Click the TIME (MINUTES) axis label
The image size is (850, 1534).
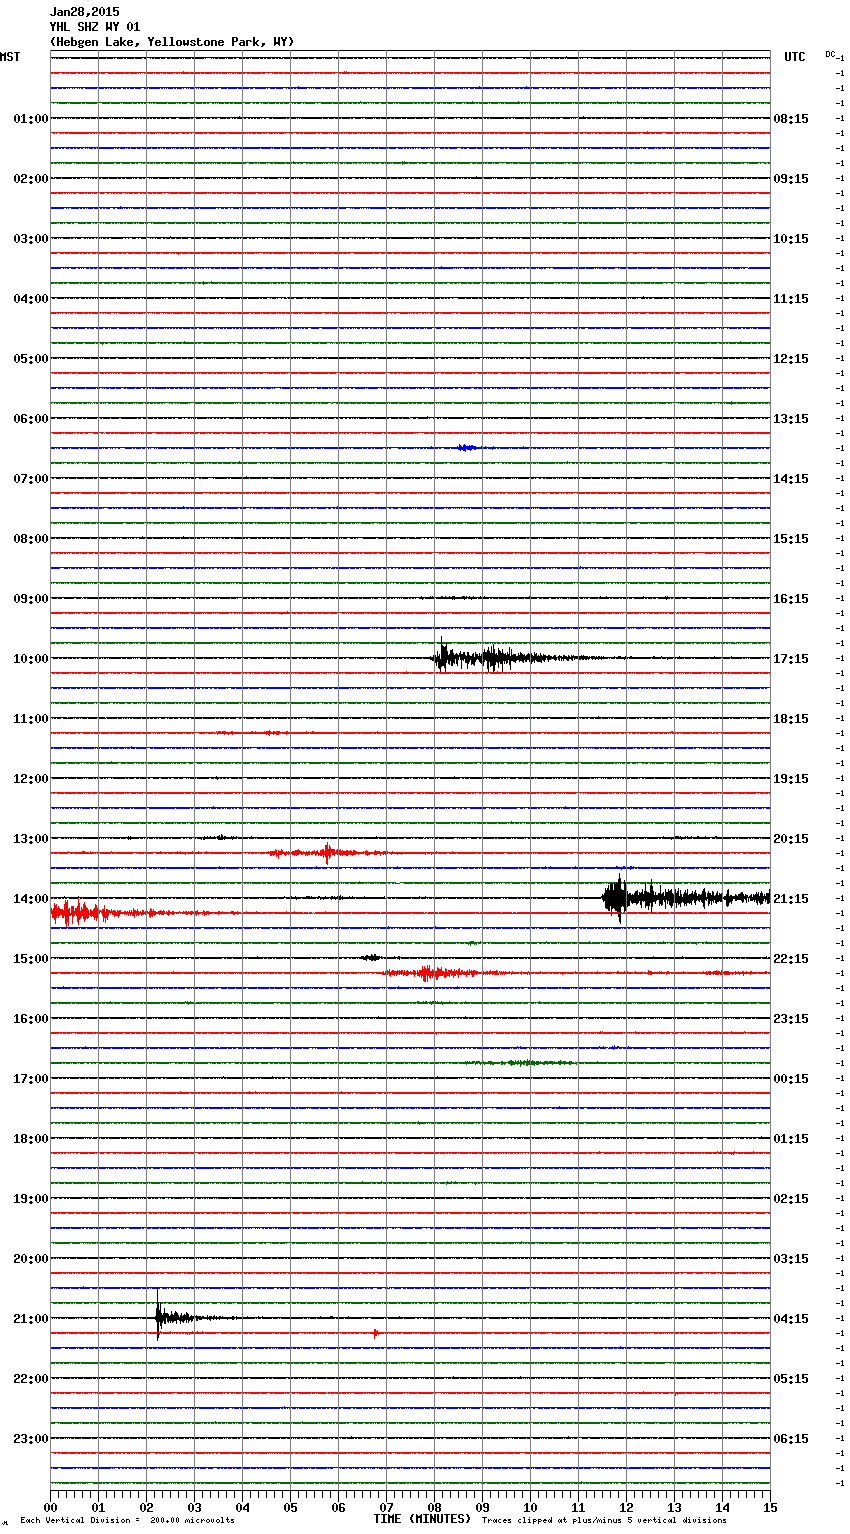pos(422,1519)
